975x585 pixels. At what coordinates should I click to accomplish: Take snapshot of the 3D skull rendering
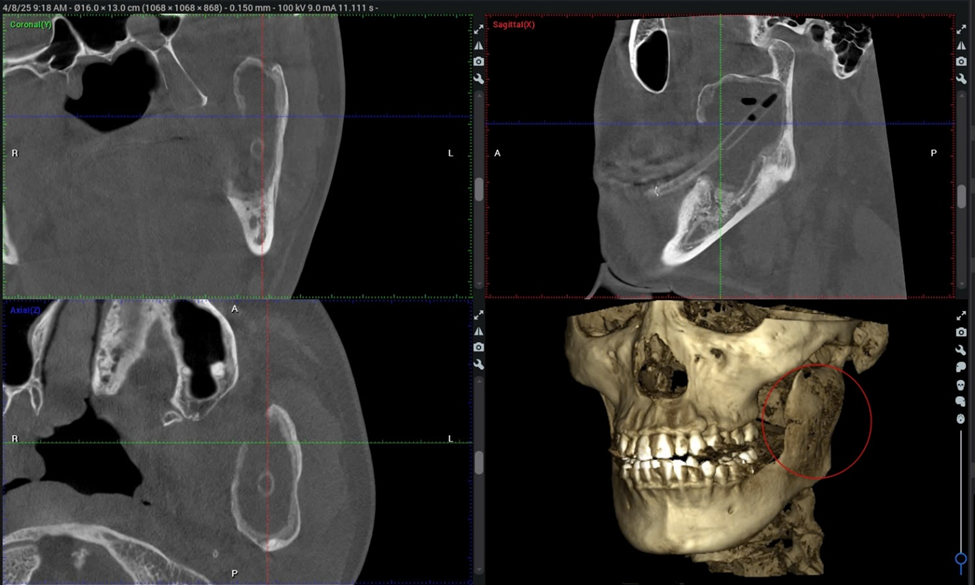[x=961, y=332]
